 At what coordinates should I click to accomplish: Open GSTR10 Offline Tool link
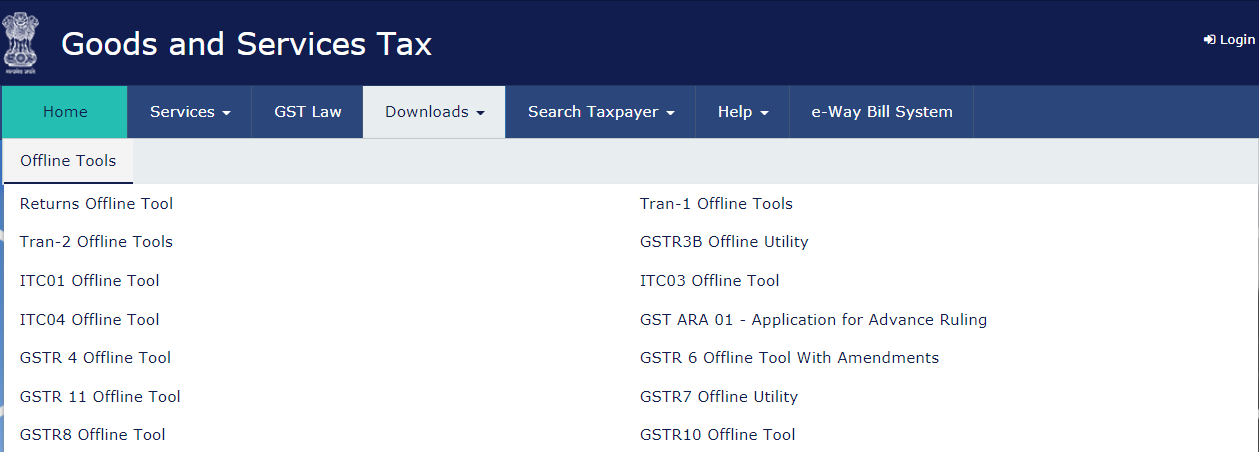coord(718,435)
